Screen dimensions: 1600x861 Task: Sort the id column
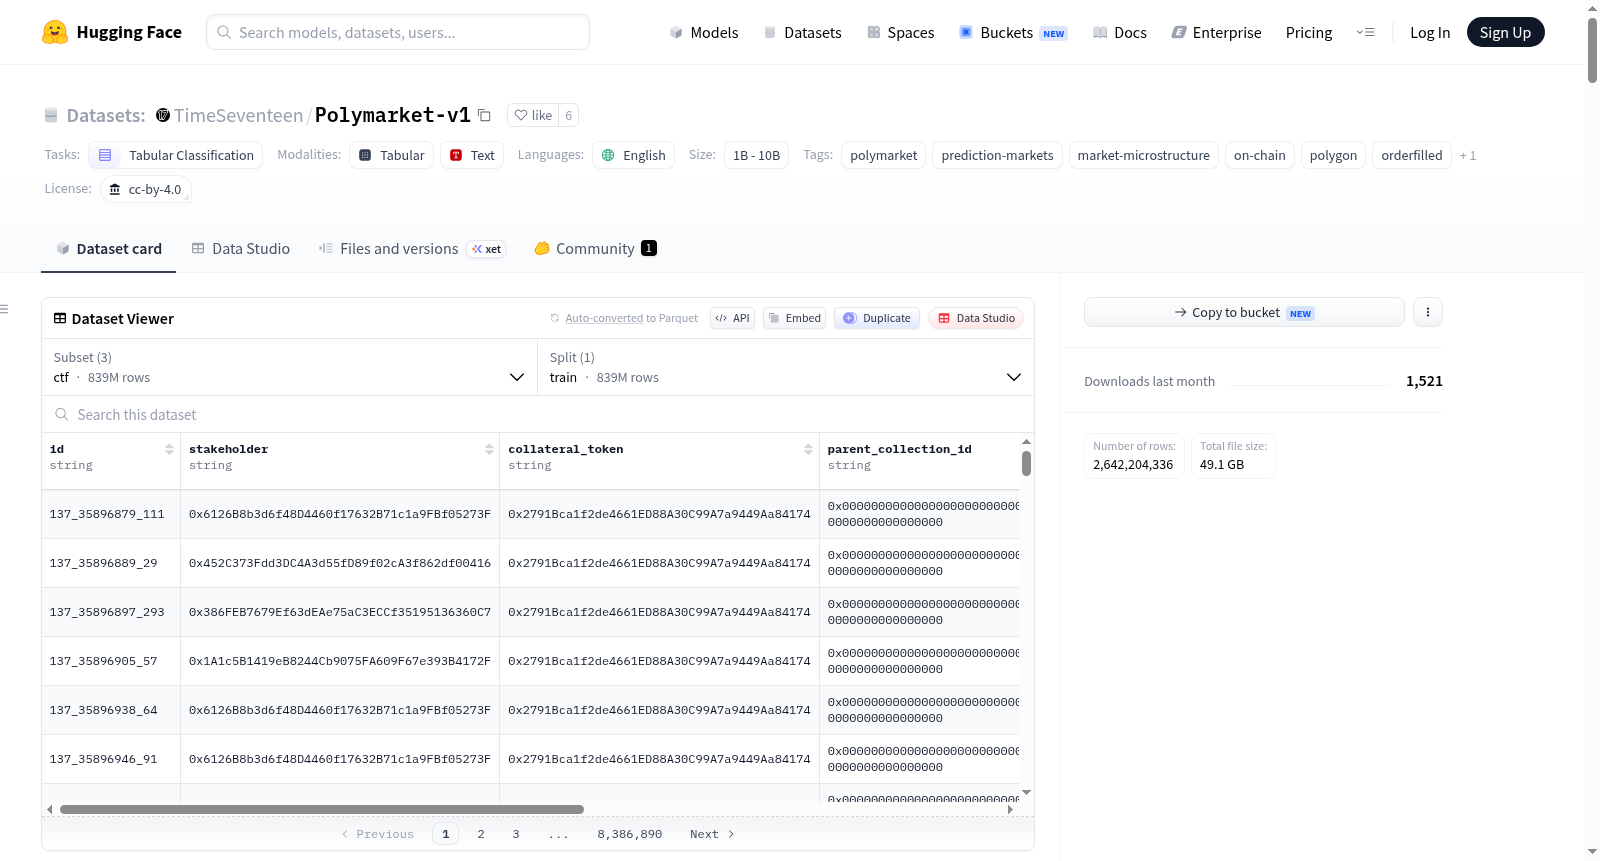click(169, 449)
